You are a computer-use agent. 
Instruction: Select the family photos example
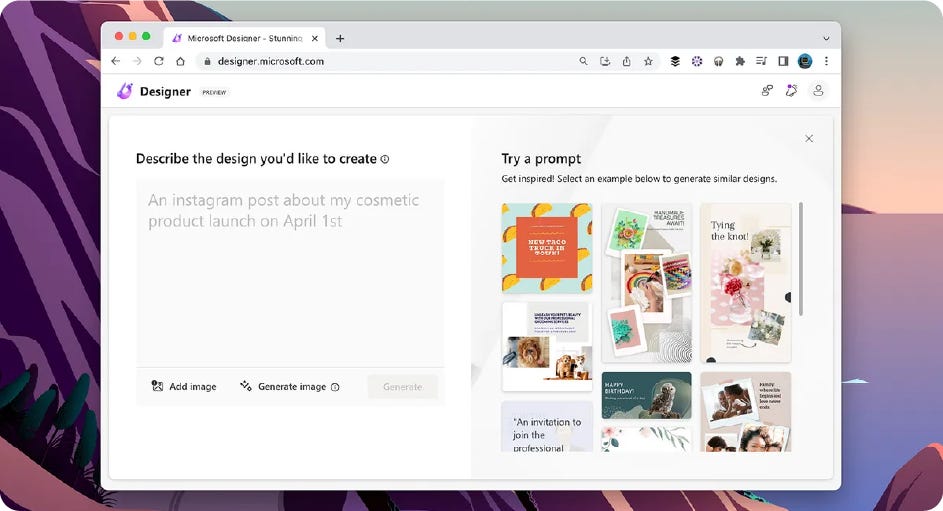pyautogui.click(x=746, y=412)
